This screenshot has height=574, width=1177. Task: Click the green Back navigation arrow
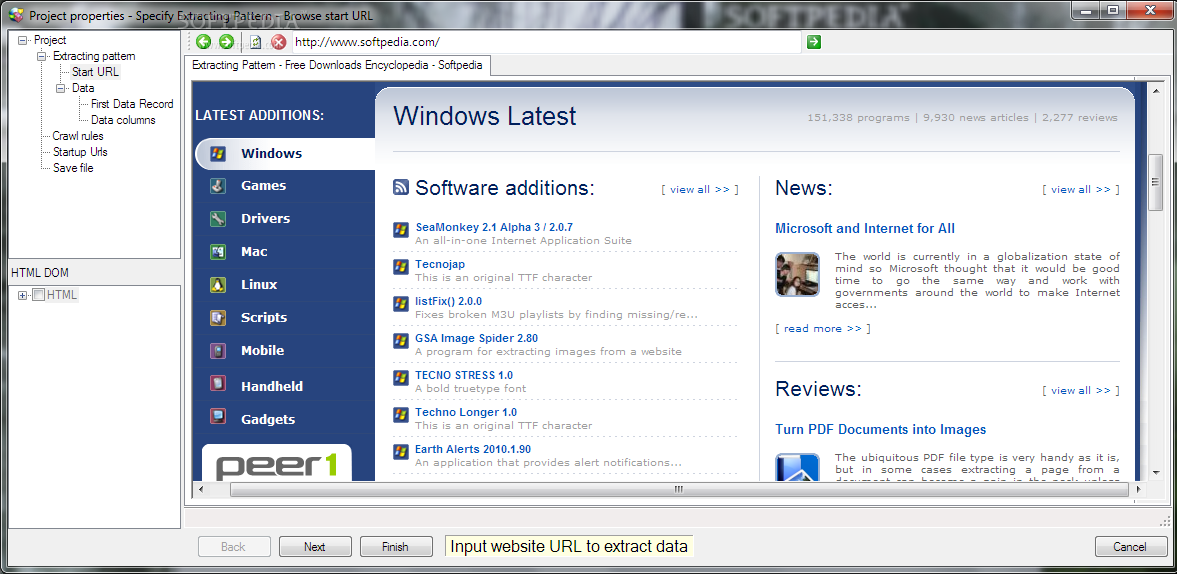(x=203, y=42)
